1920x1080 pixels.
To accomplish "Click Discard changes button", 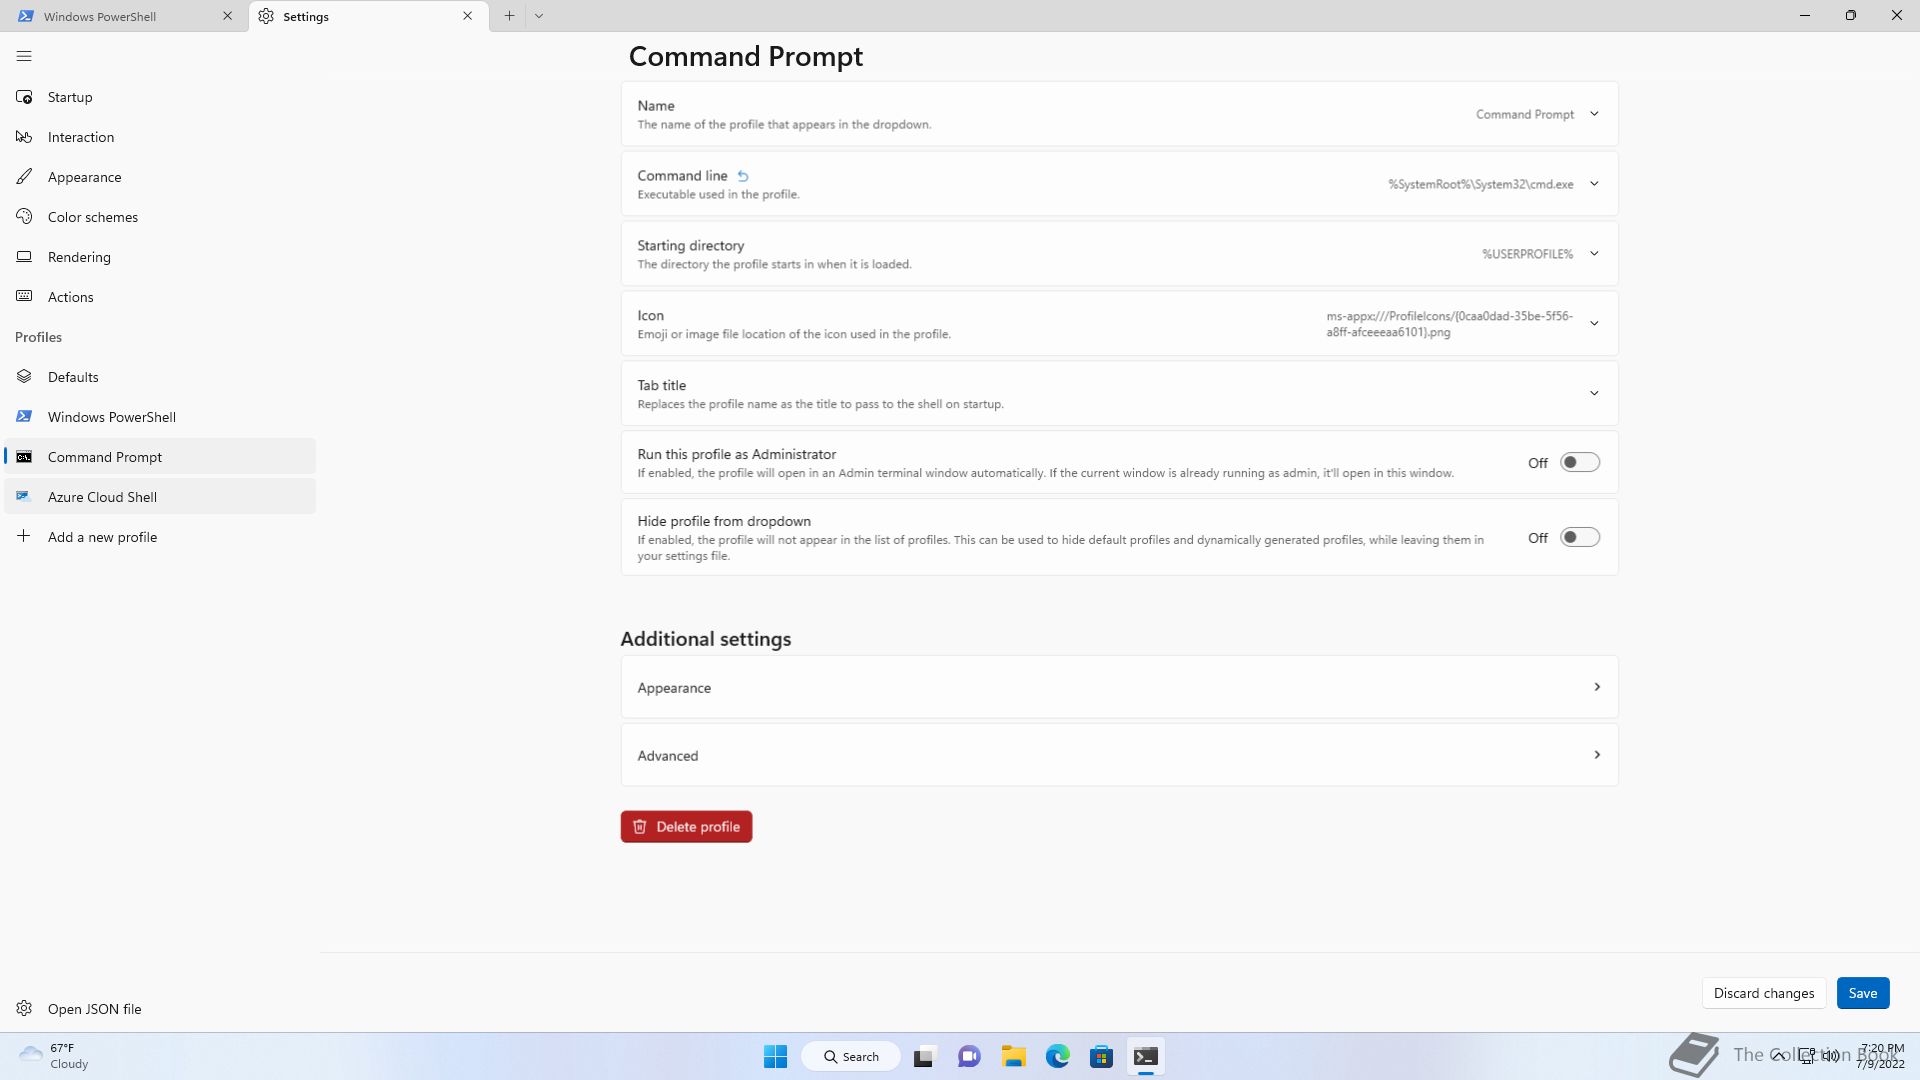I will 1763,993.
